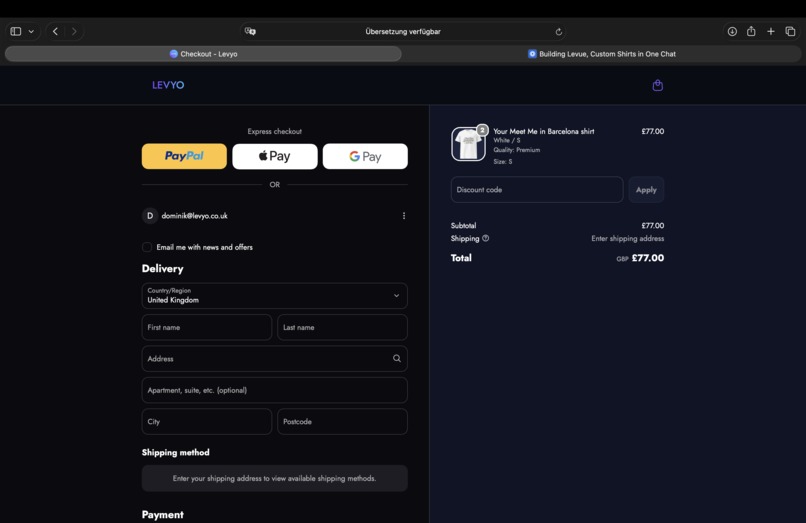Viewport: 806px width, 523px height.
Task: Focus the City field
Action: [207, 421]
